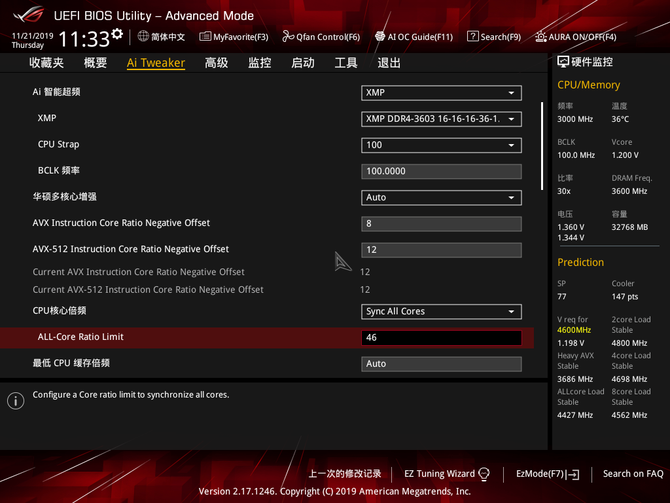Image resolution: width=670 pixels, height=503 pixels.
Task: Edit AVX-512 Instruction Core Ratio Negative Offset field
Action: tap(441, 250)
